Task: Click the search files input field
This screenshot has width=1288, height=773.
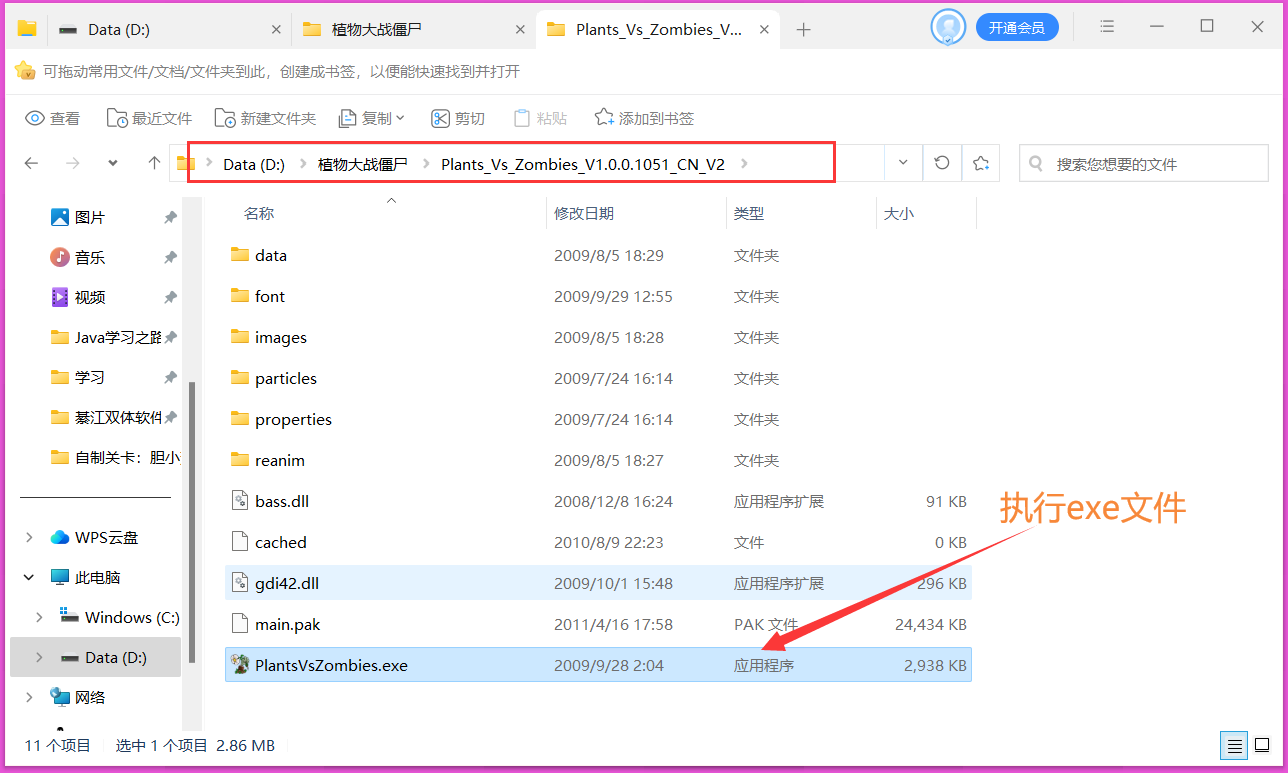Action: pyautogui.click(x=1142, y=163)
